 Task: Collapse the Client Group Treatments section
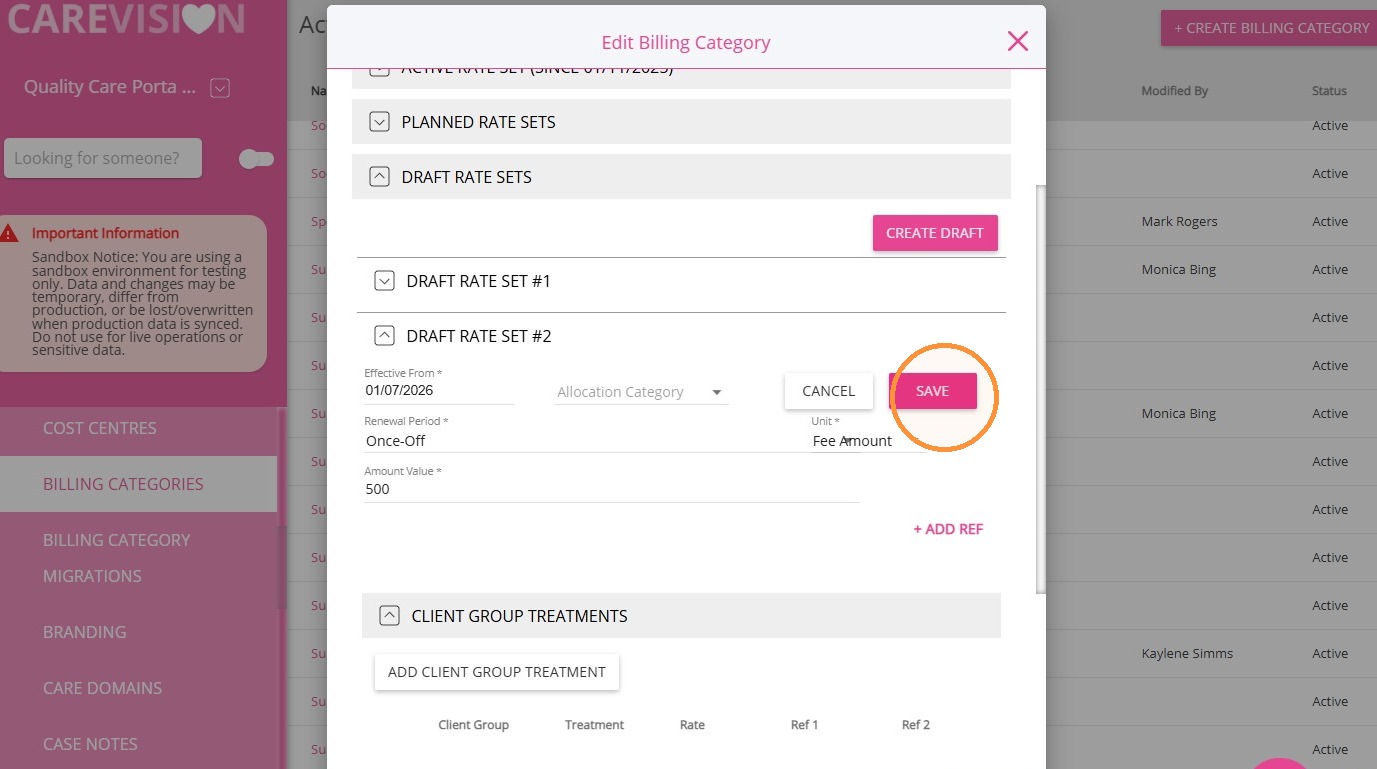coord(389,616)
